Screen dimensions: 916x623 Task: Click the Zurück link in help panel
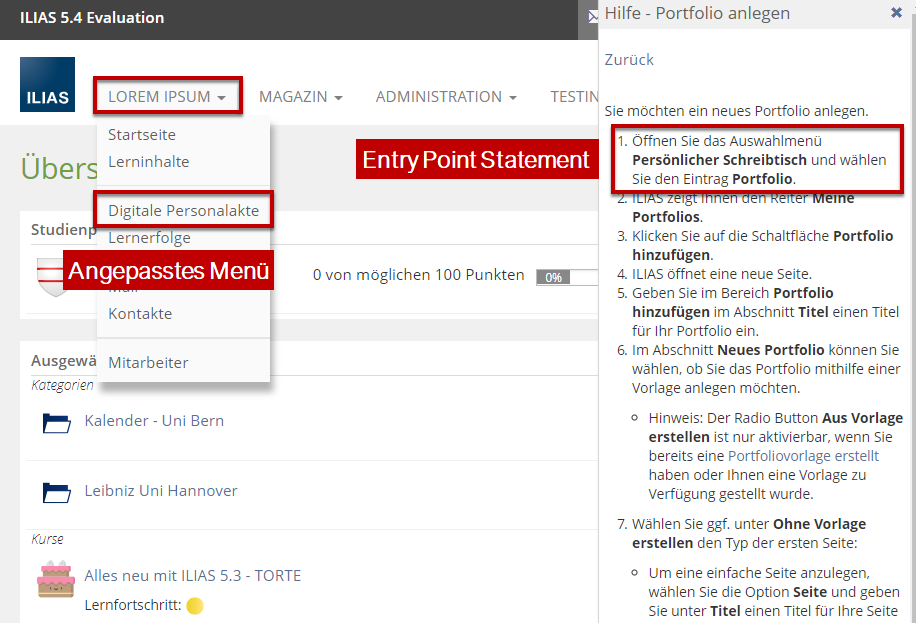tap(629, 60)
